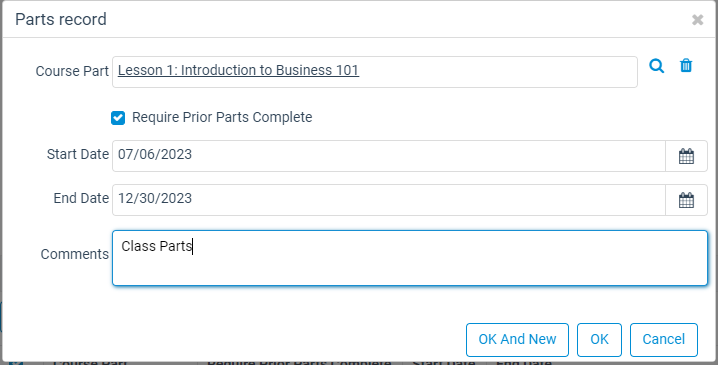Click the Parts record dialog title

point(61,20)
